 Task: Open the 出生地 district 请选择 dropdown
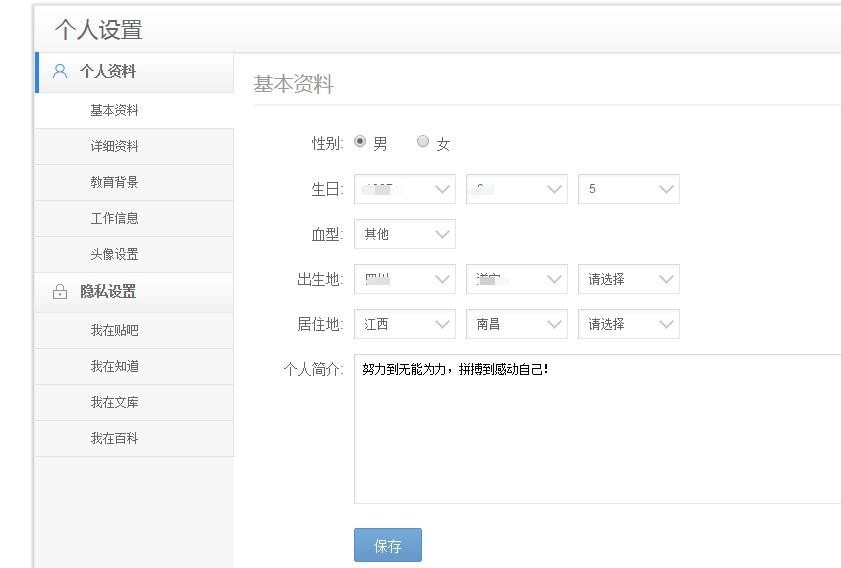point(629,279)
